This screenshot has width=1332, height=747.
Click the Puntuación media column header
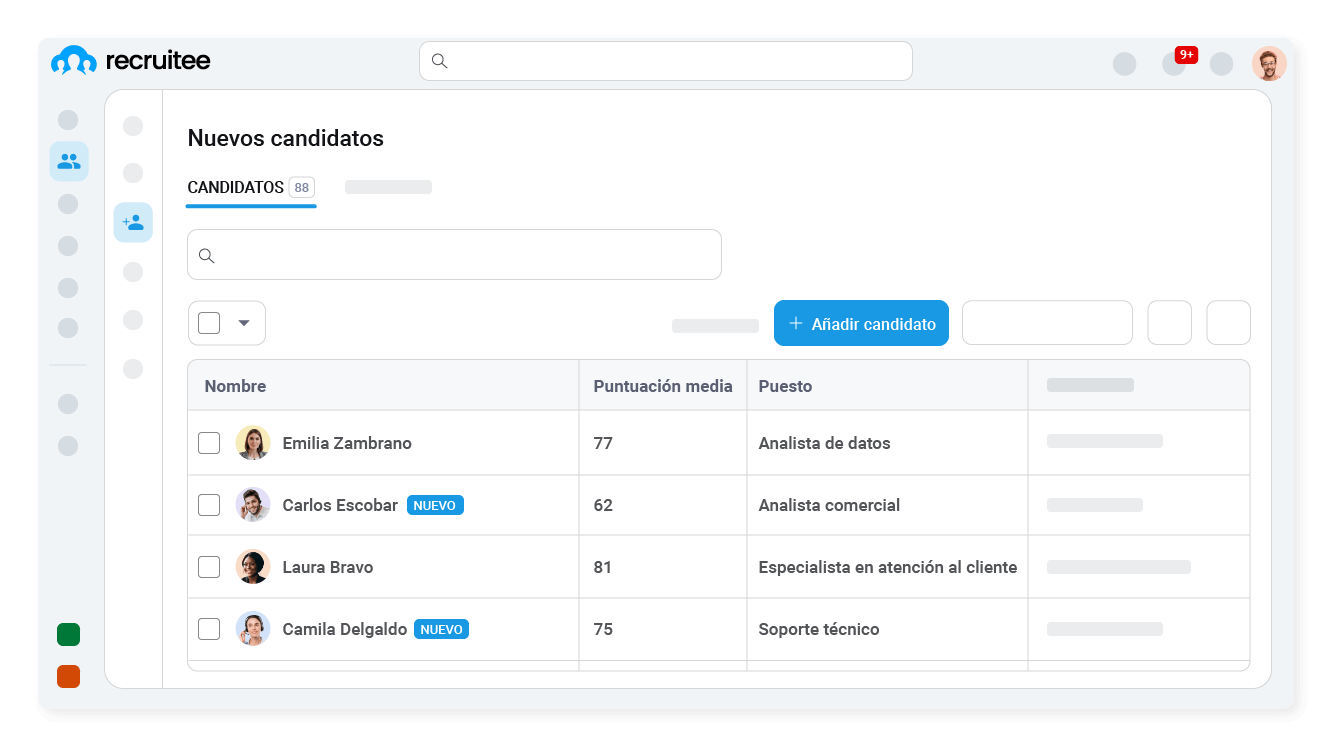[x=663, y=385]
